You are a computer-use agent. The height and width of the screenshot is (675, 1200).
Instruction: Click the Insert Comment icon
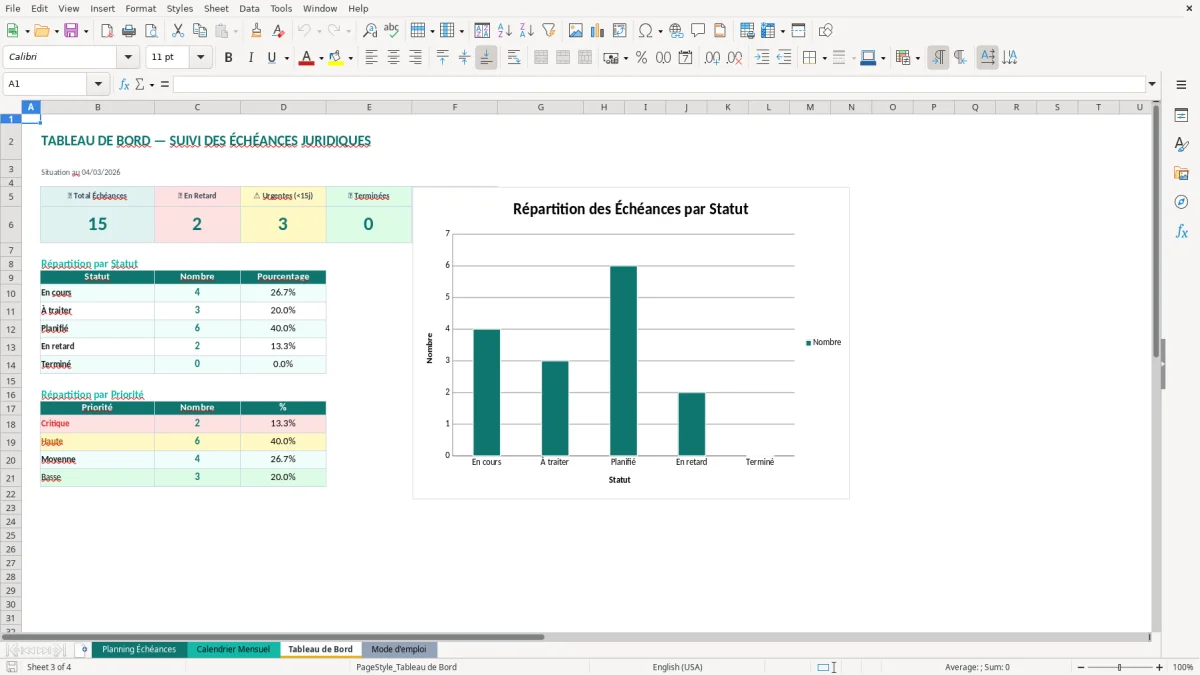point(698,31)
